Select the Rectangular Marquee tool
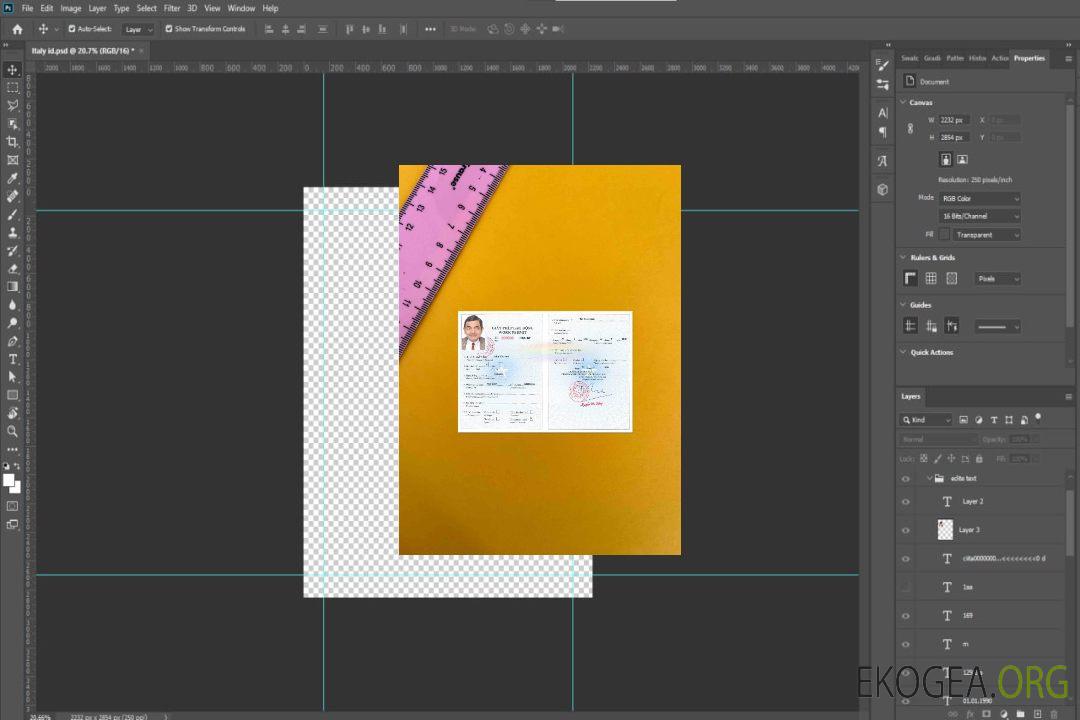Viewport: 1080px width, 720px height. (12, 88)
